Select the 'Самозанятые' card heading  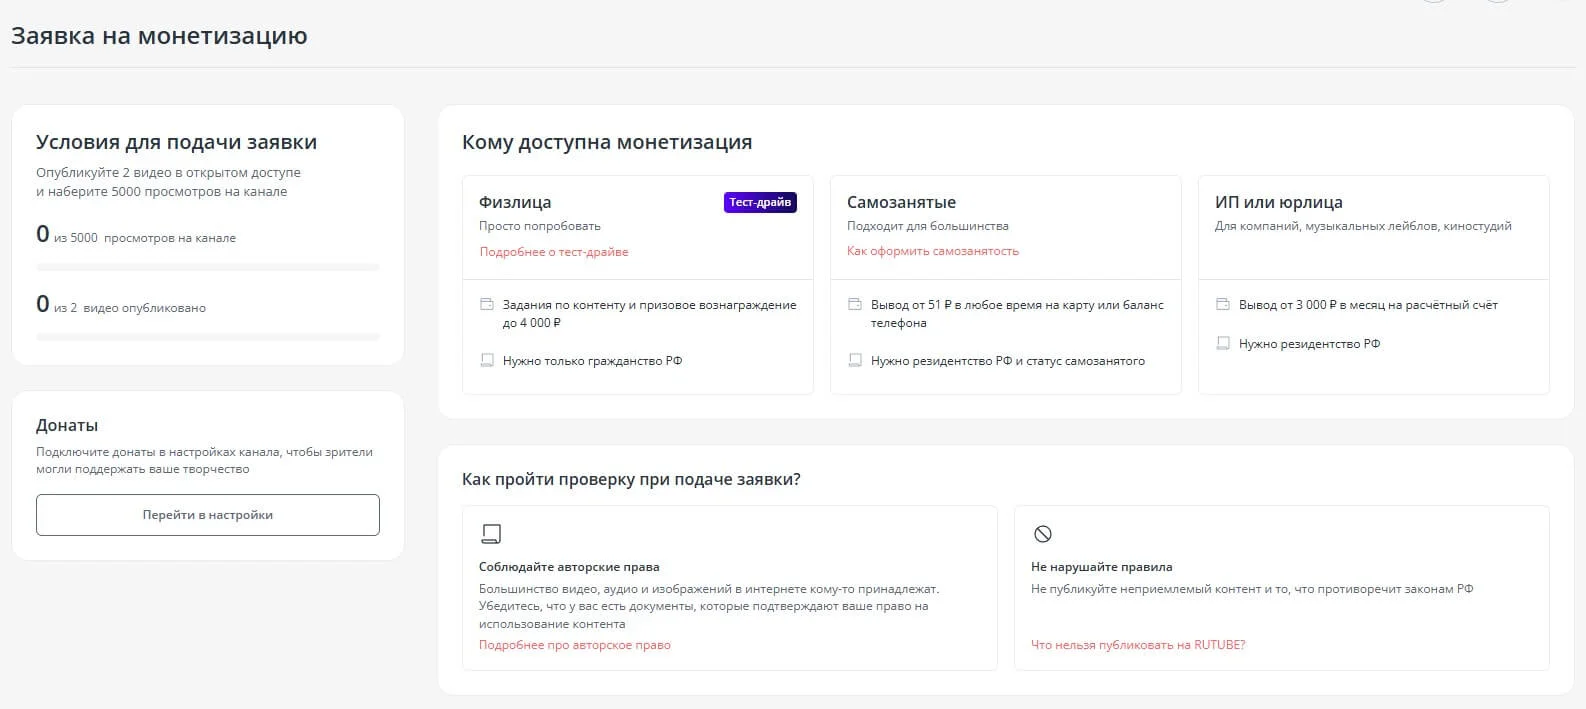point(901,203)
